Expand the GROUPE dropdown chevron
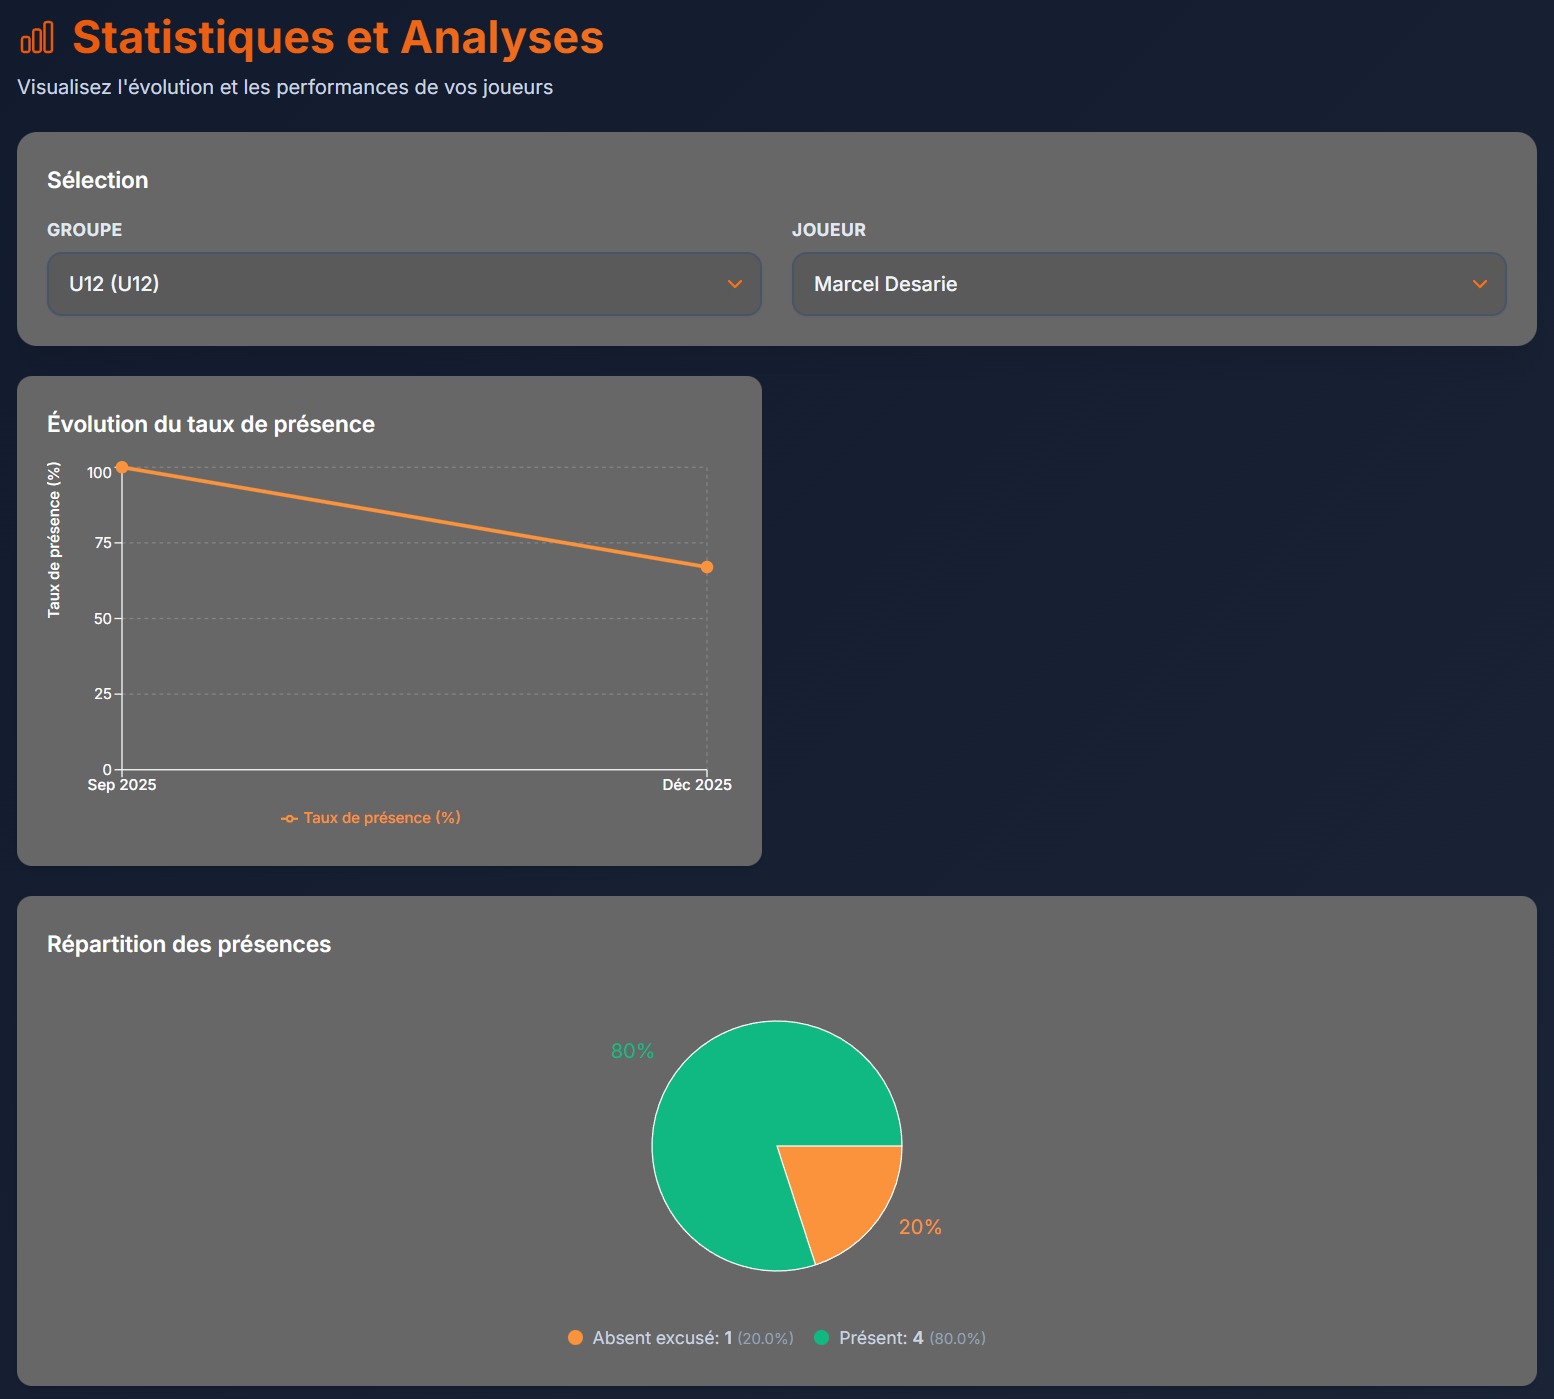Image resolution: width=1554 pixels, height=1399 pixels. (735, 284)
